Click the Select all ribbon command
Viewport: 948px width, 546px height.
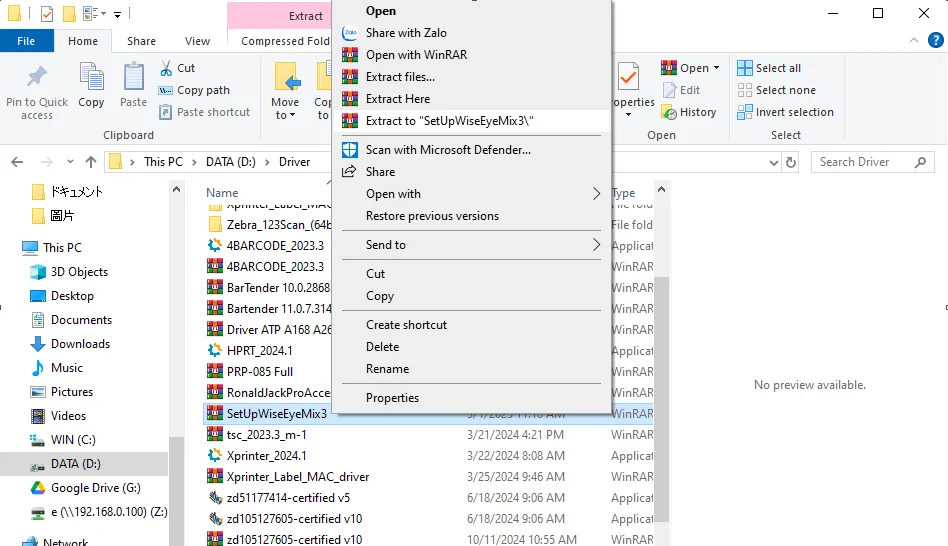(x=777, y=68)
